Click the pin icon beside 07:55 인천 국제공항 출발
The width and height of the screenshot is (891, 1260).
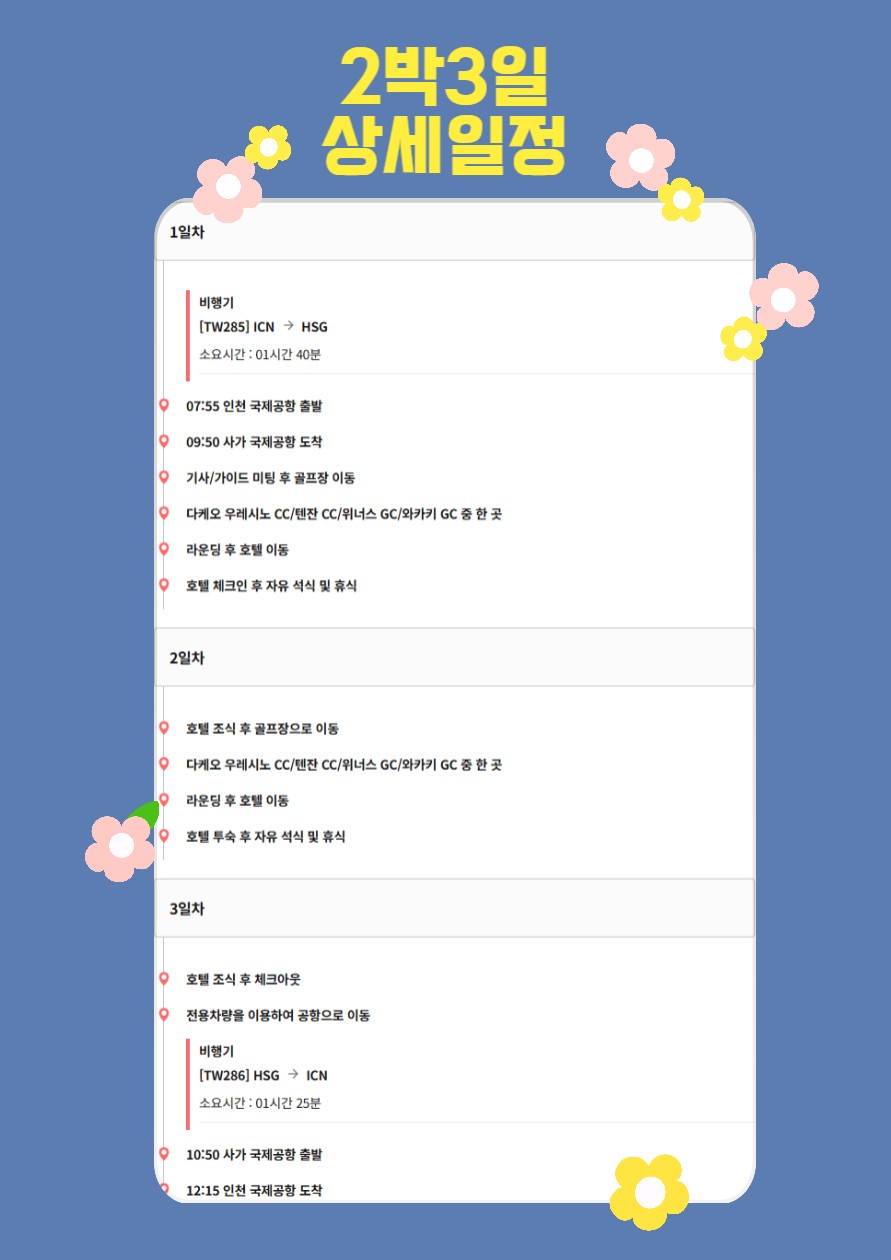coord(164,406)
